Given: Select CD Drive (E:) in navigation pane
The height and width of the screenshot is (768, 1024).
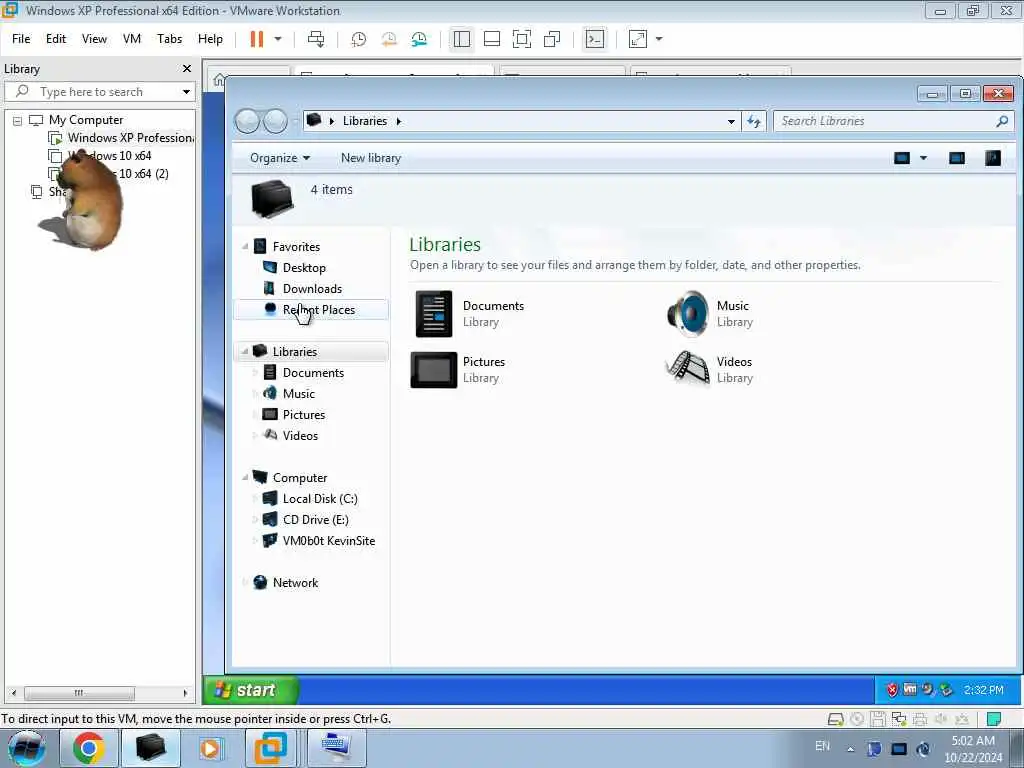Looking at the screenshot, I should (x=315, y=520).
